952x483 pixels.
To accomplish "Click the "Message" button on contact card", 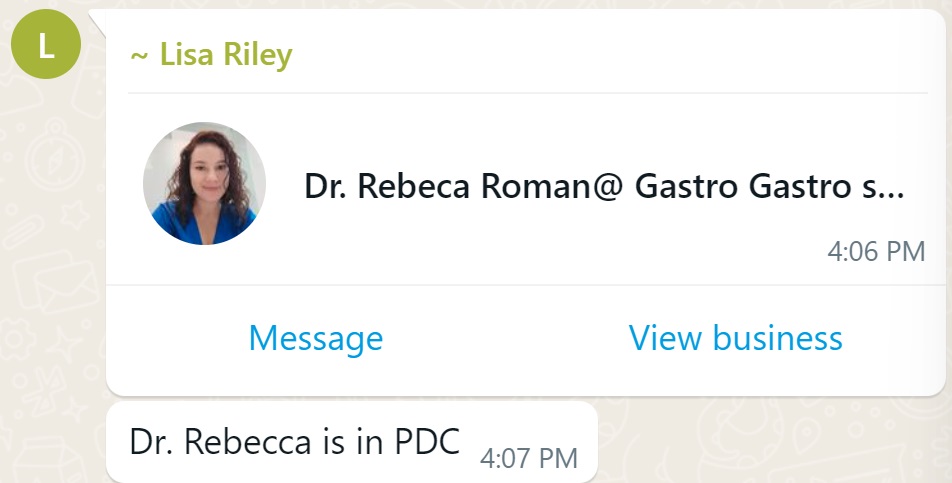I will [315, 338].
